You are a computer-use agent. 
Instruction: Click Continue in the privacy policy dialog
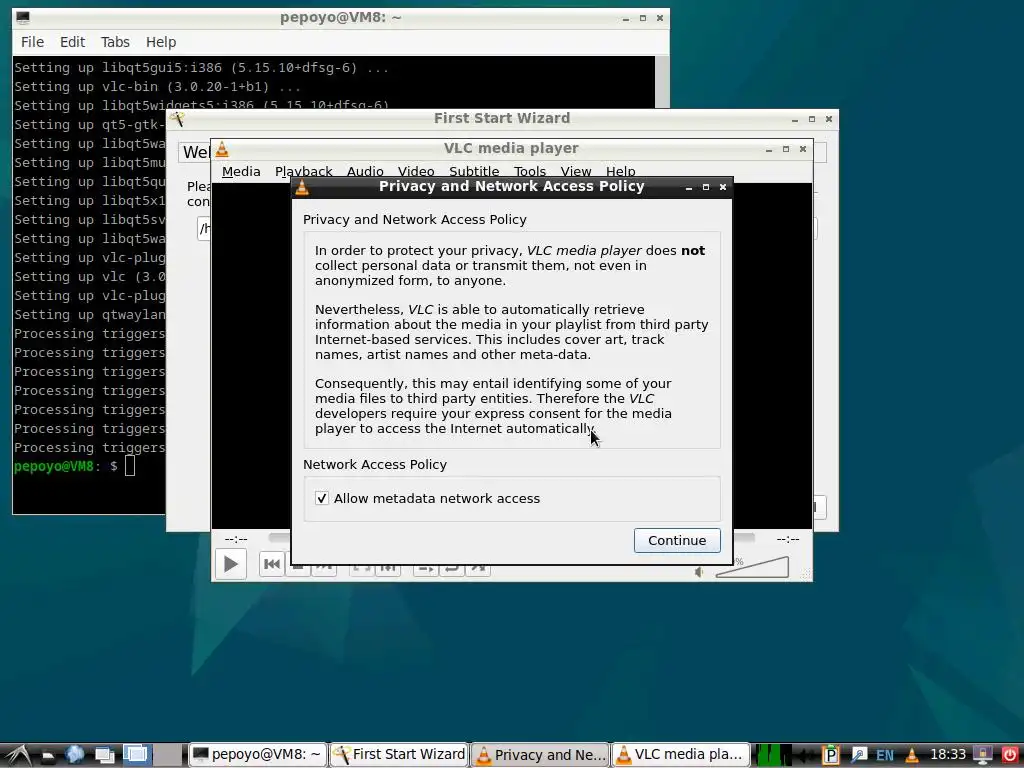pyautogui.click(x=677, y=540)
